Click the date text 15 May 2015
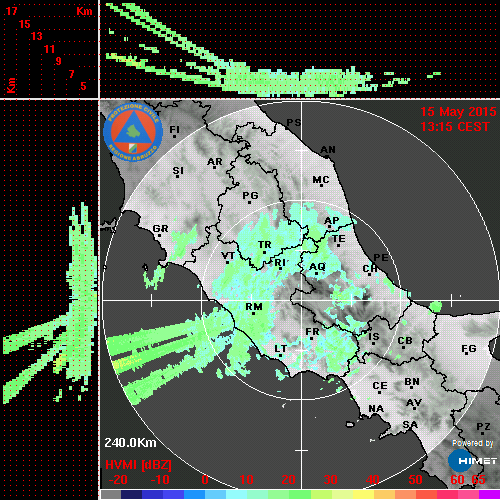The height and width of the screenshot is (500, 500). [458, 112]
